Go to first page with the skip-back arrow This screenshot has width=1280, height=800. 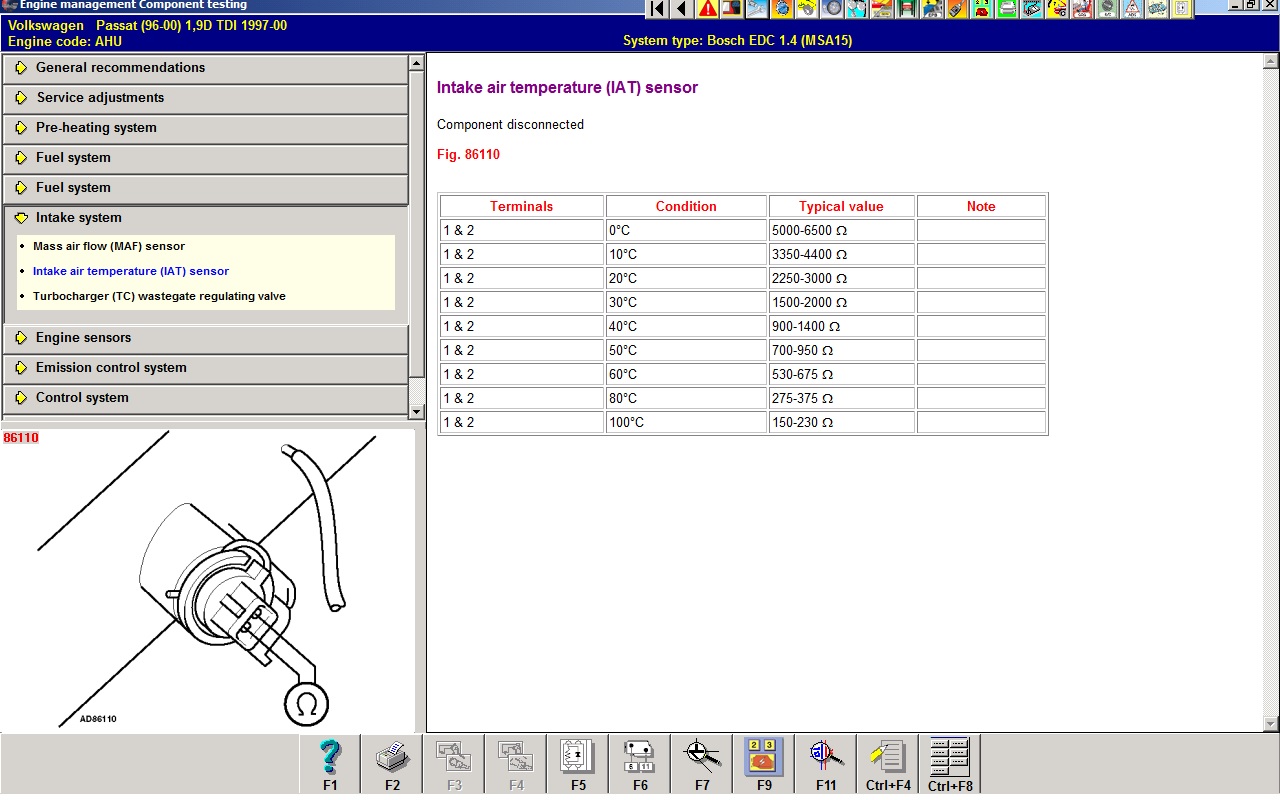point(657,9)
